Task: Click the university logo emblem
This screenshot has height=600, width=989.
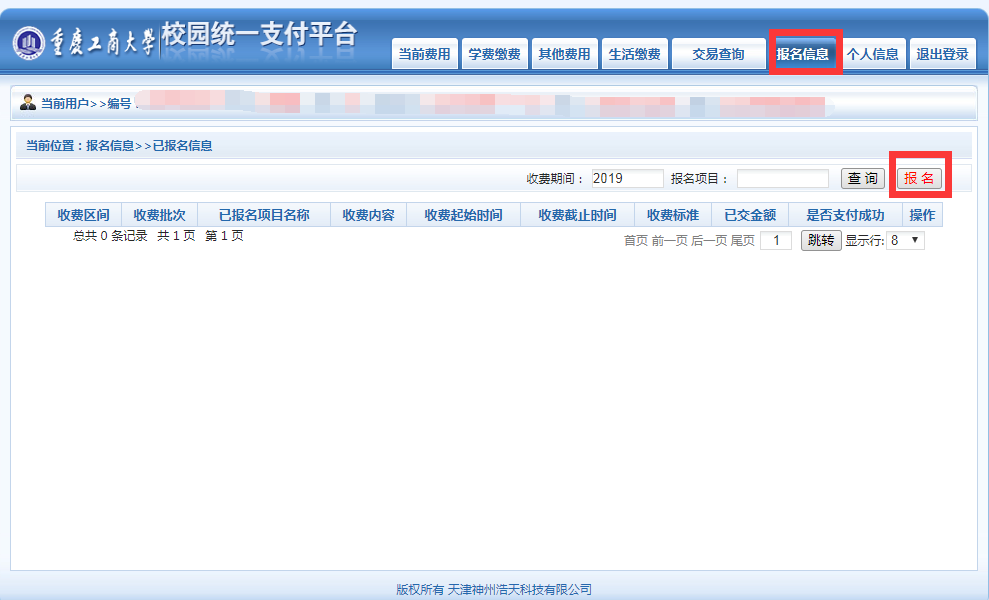Action: (29, 42)
